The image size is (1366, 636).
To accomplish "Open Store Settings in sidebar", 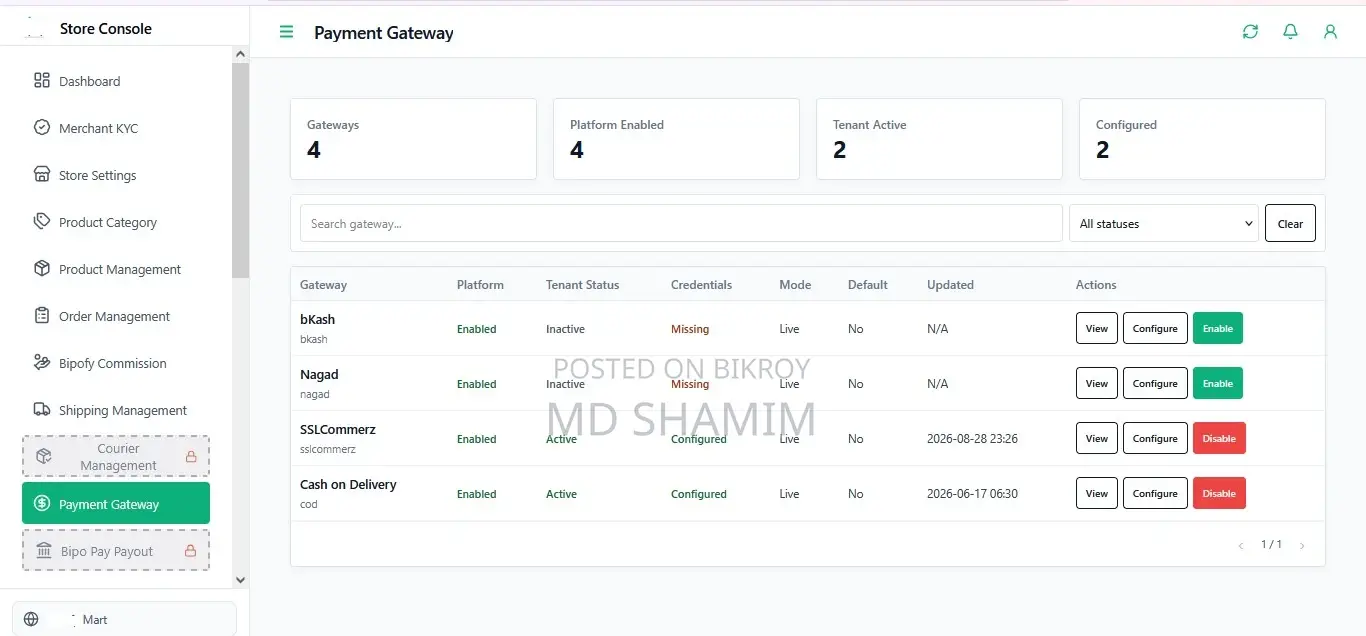I will pyautogui.click(x=116, y=175).
